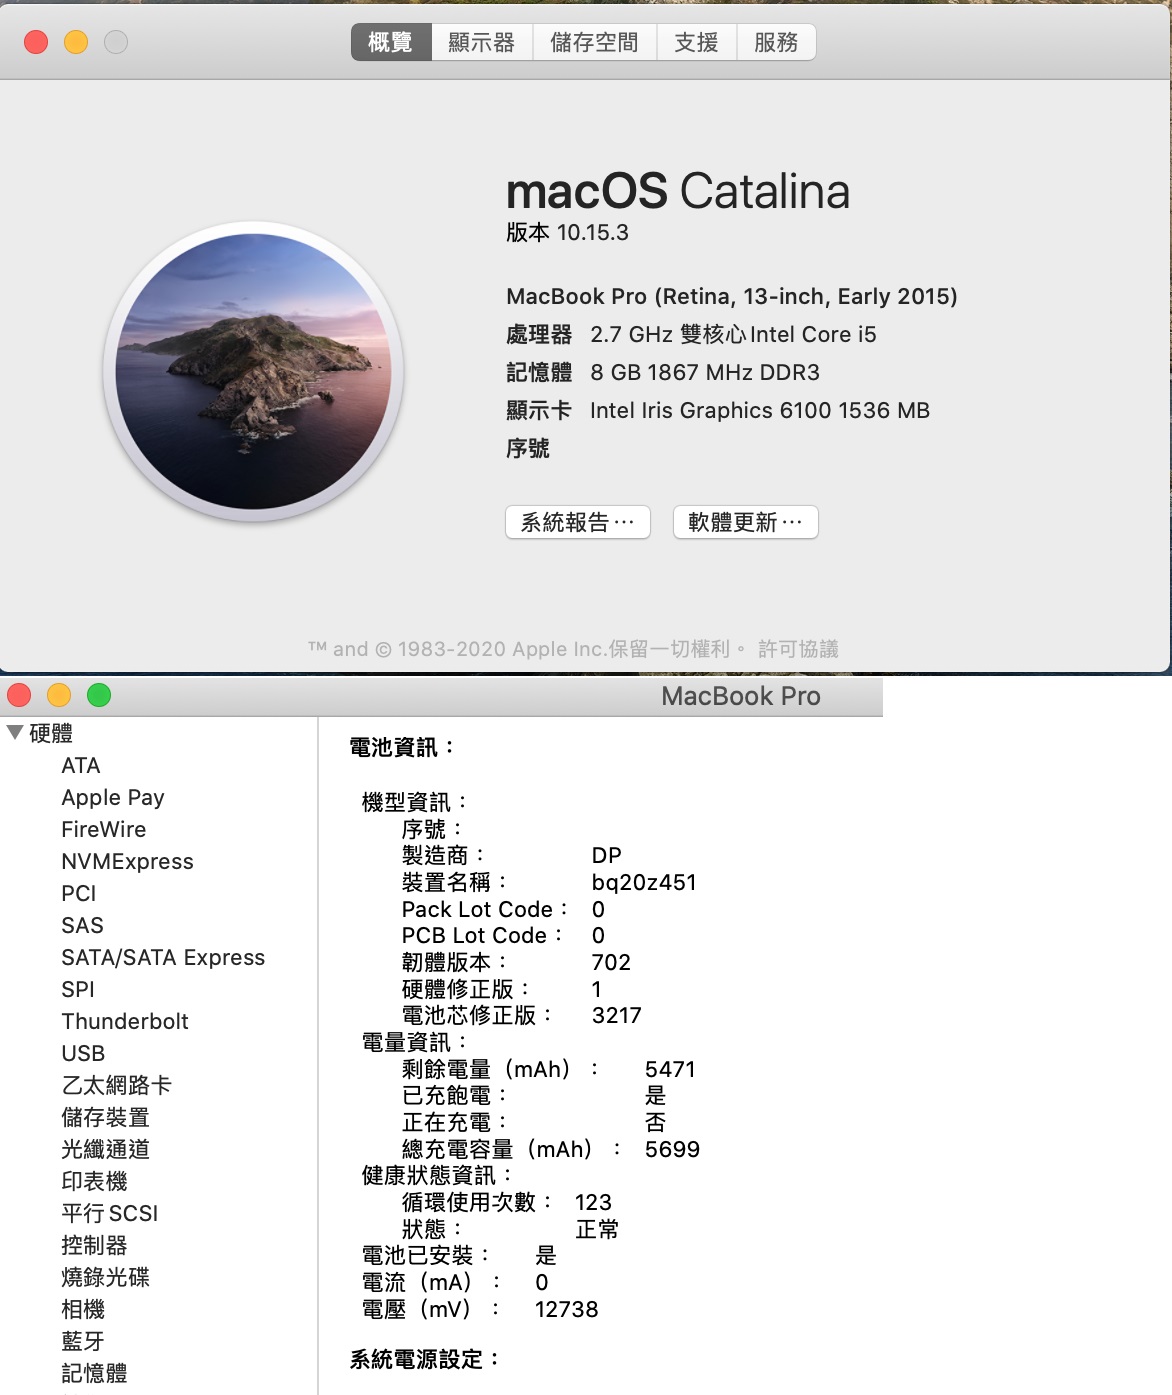Click the MacBook Pro (Retina, 13-inch, Early 2015) text
The height and width of the screenshot is (1395, 1172).
732,297
